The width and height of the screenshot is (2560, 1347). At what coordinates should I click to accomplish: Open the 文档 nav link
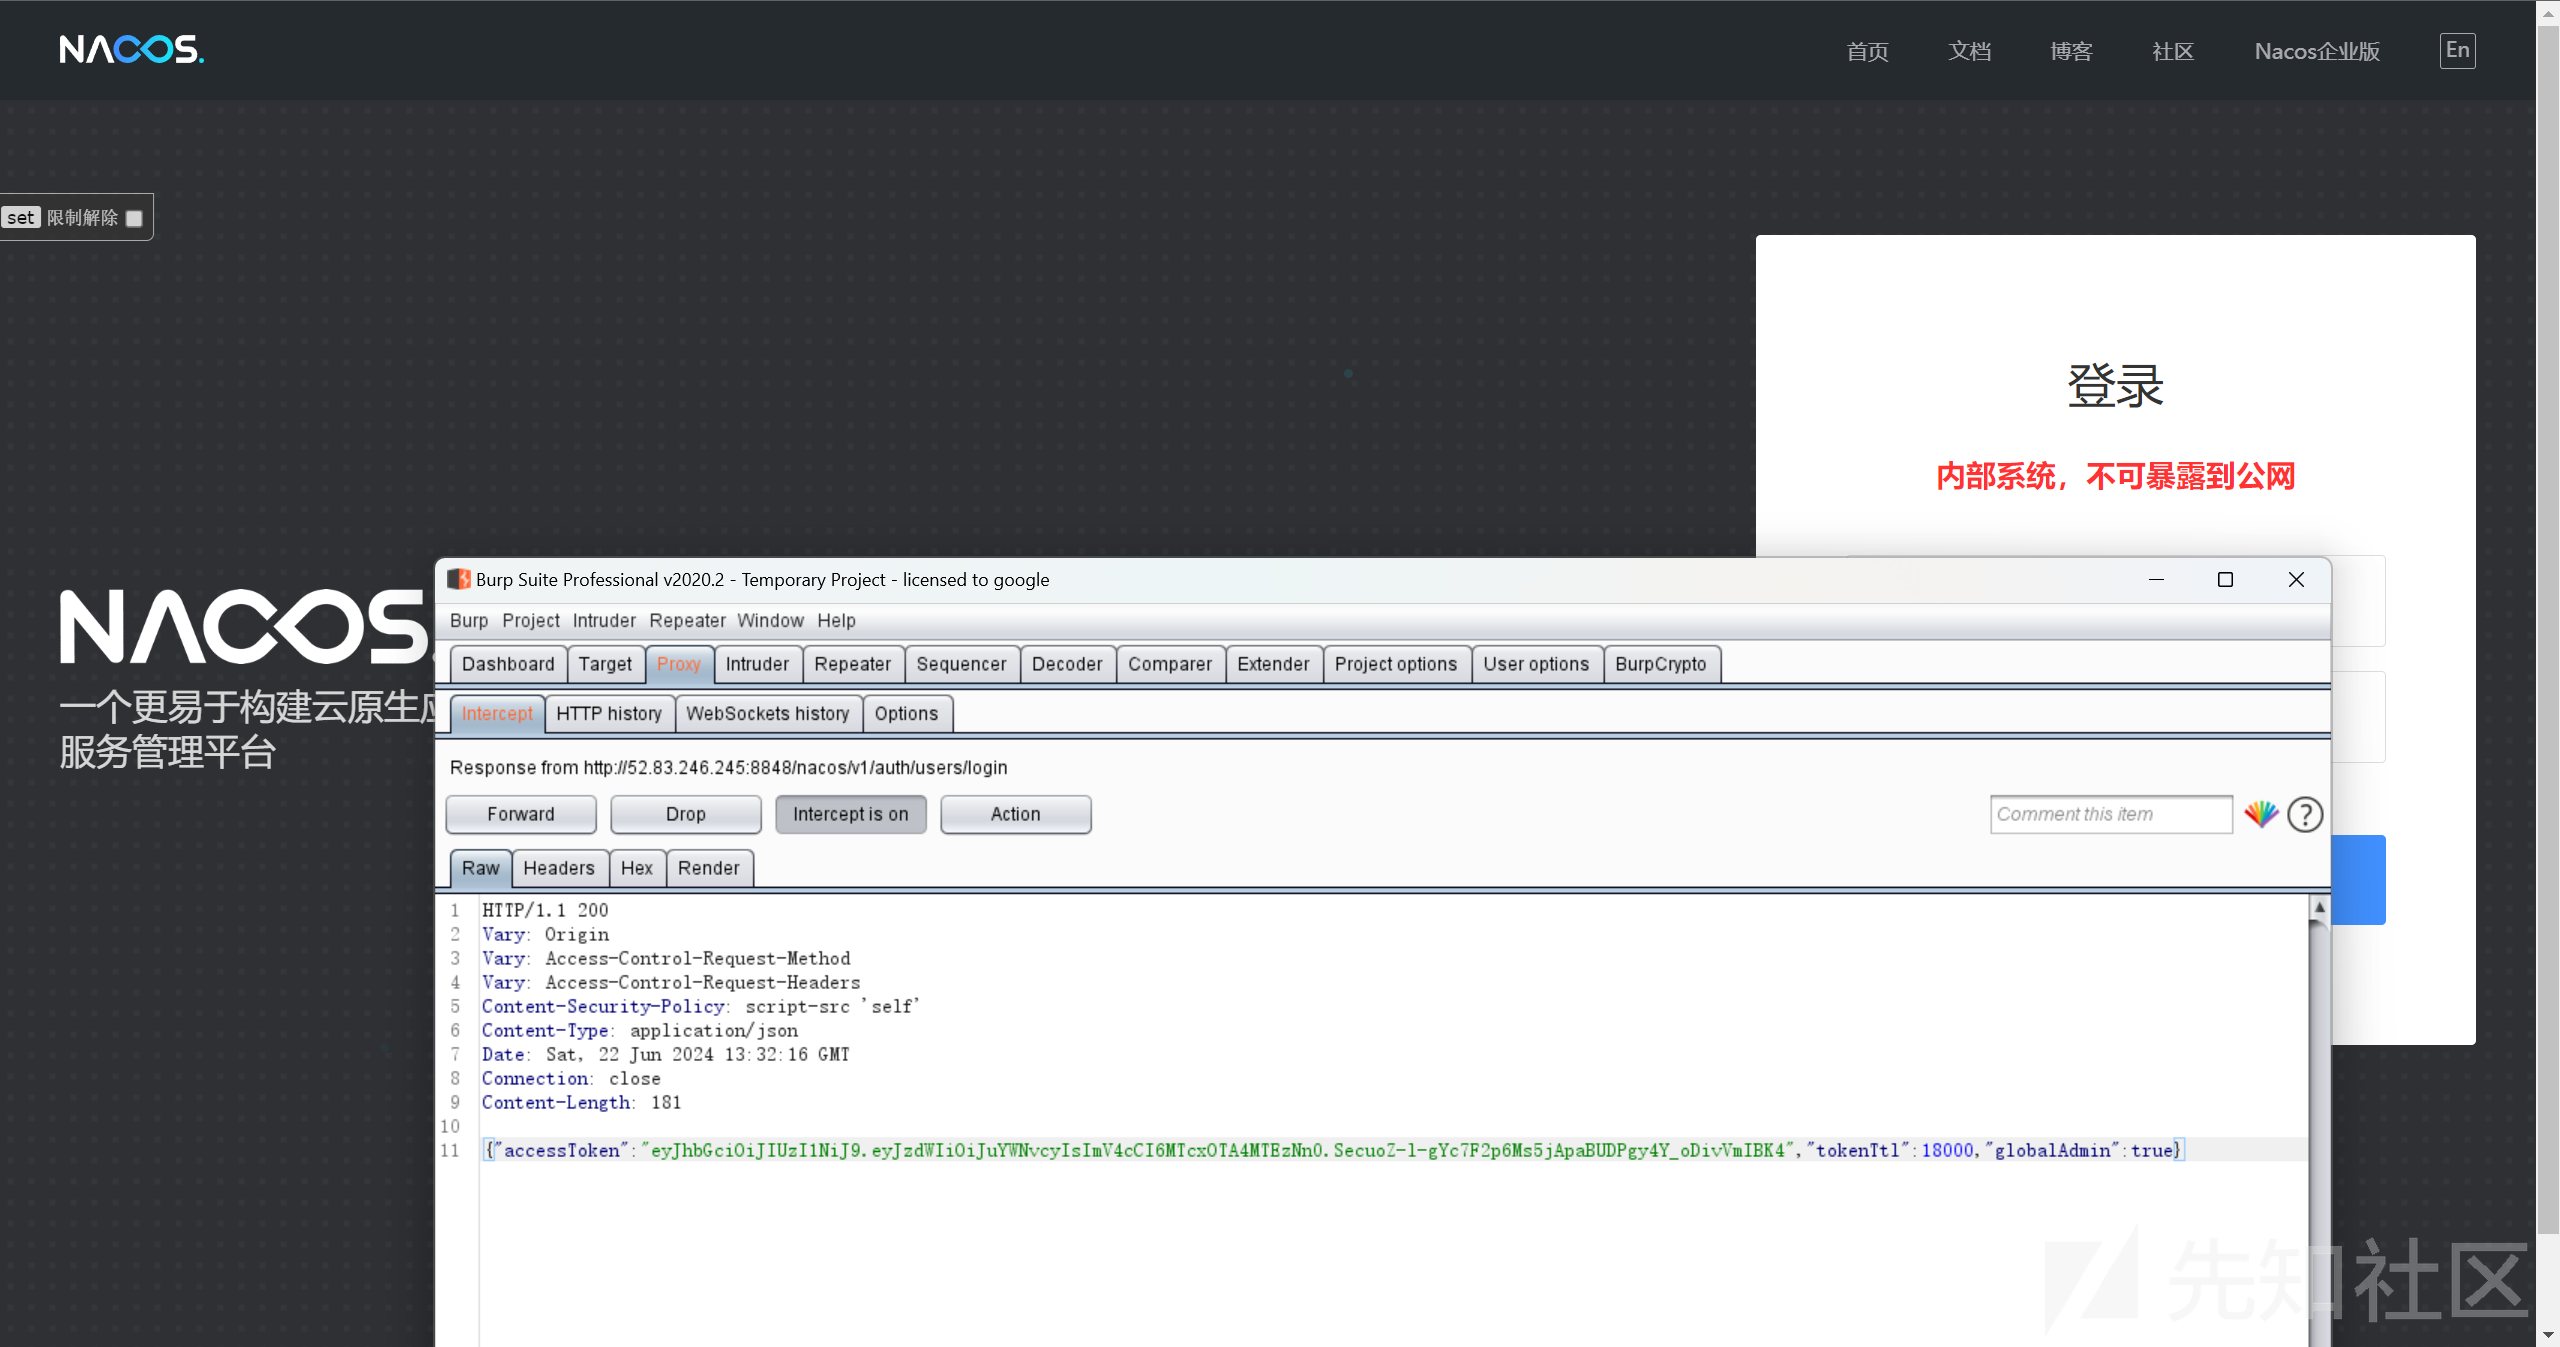pyautogui.click(x=1969, y=51)
